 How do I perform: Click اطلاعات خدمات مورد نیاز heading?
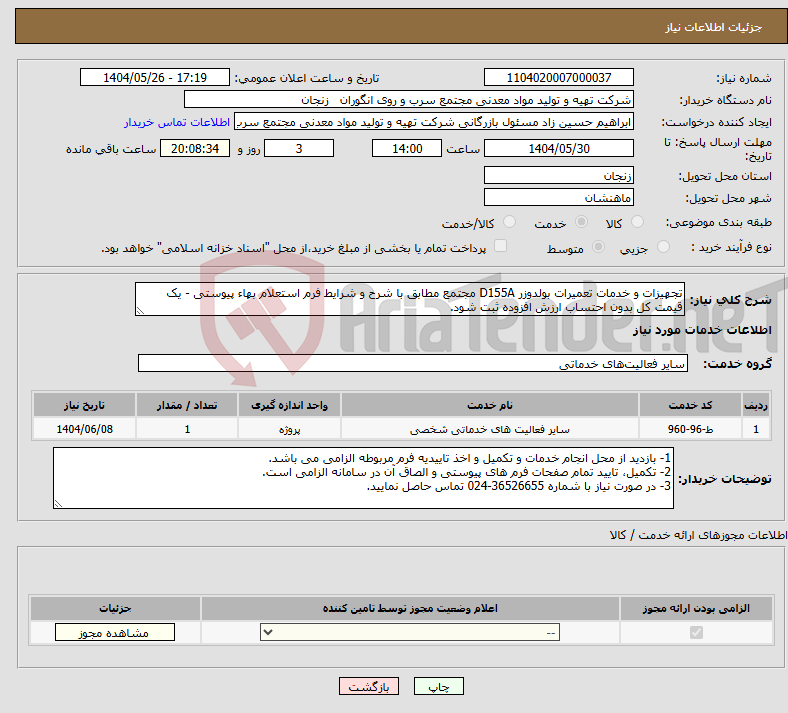(x=702, y=330)
